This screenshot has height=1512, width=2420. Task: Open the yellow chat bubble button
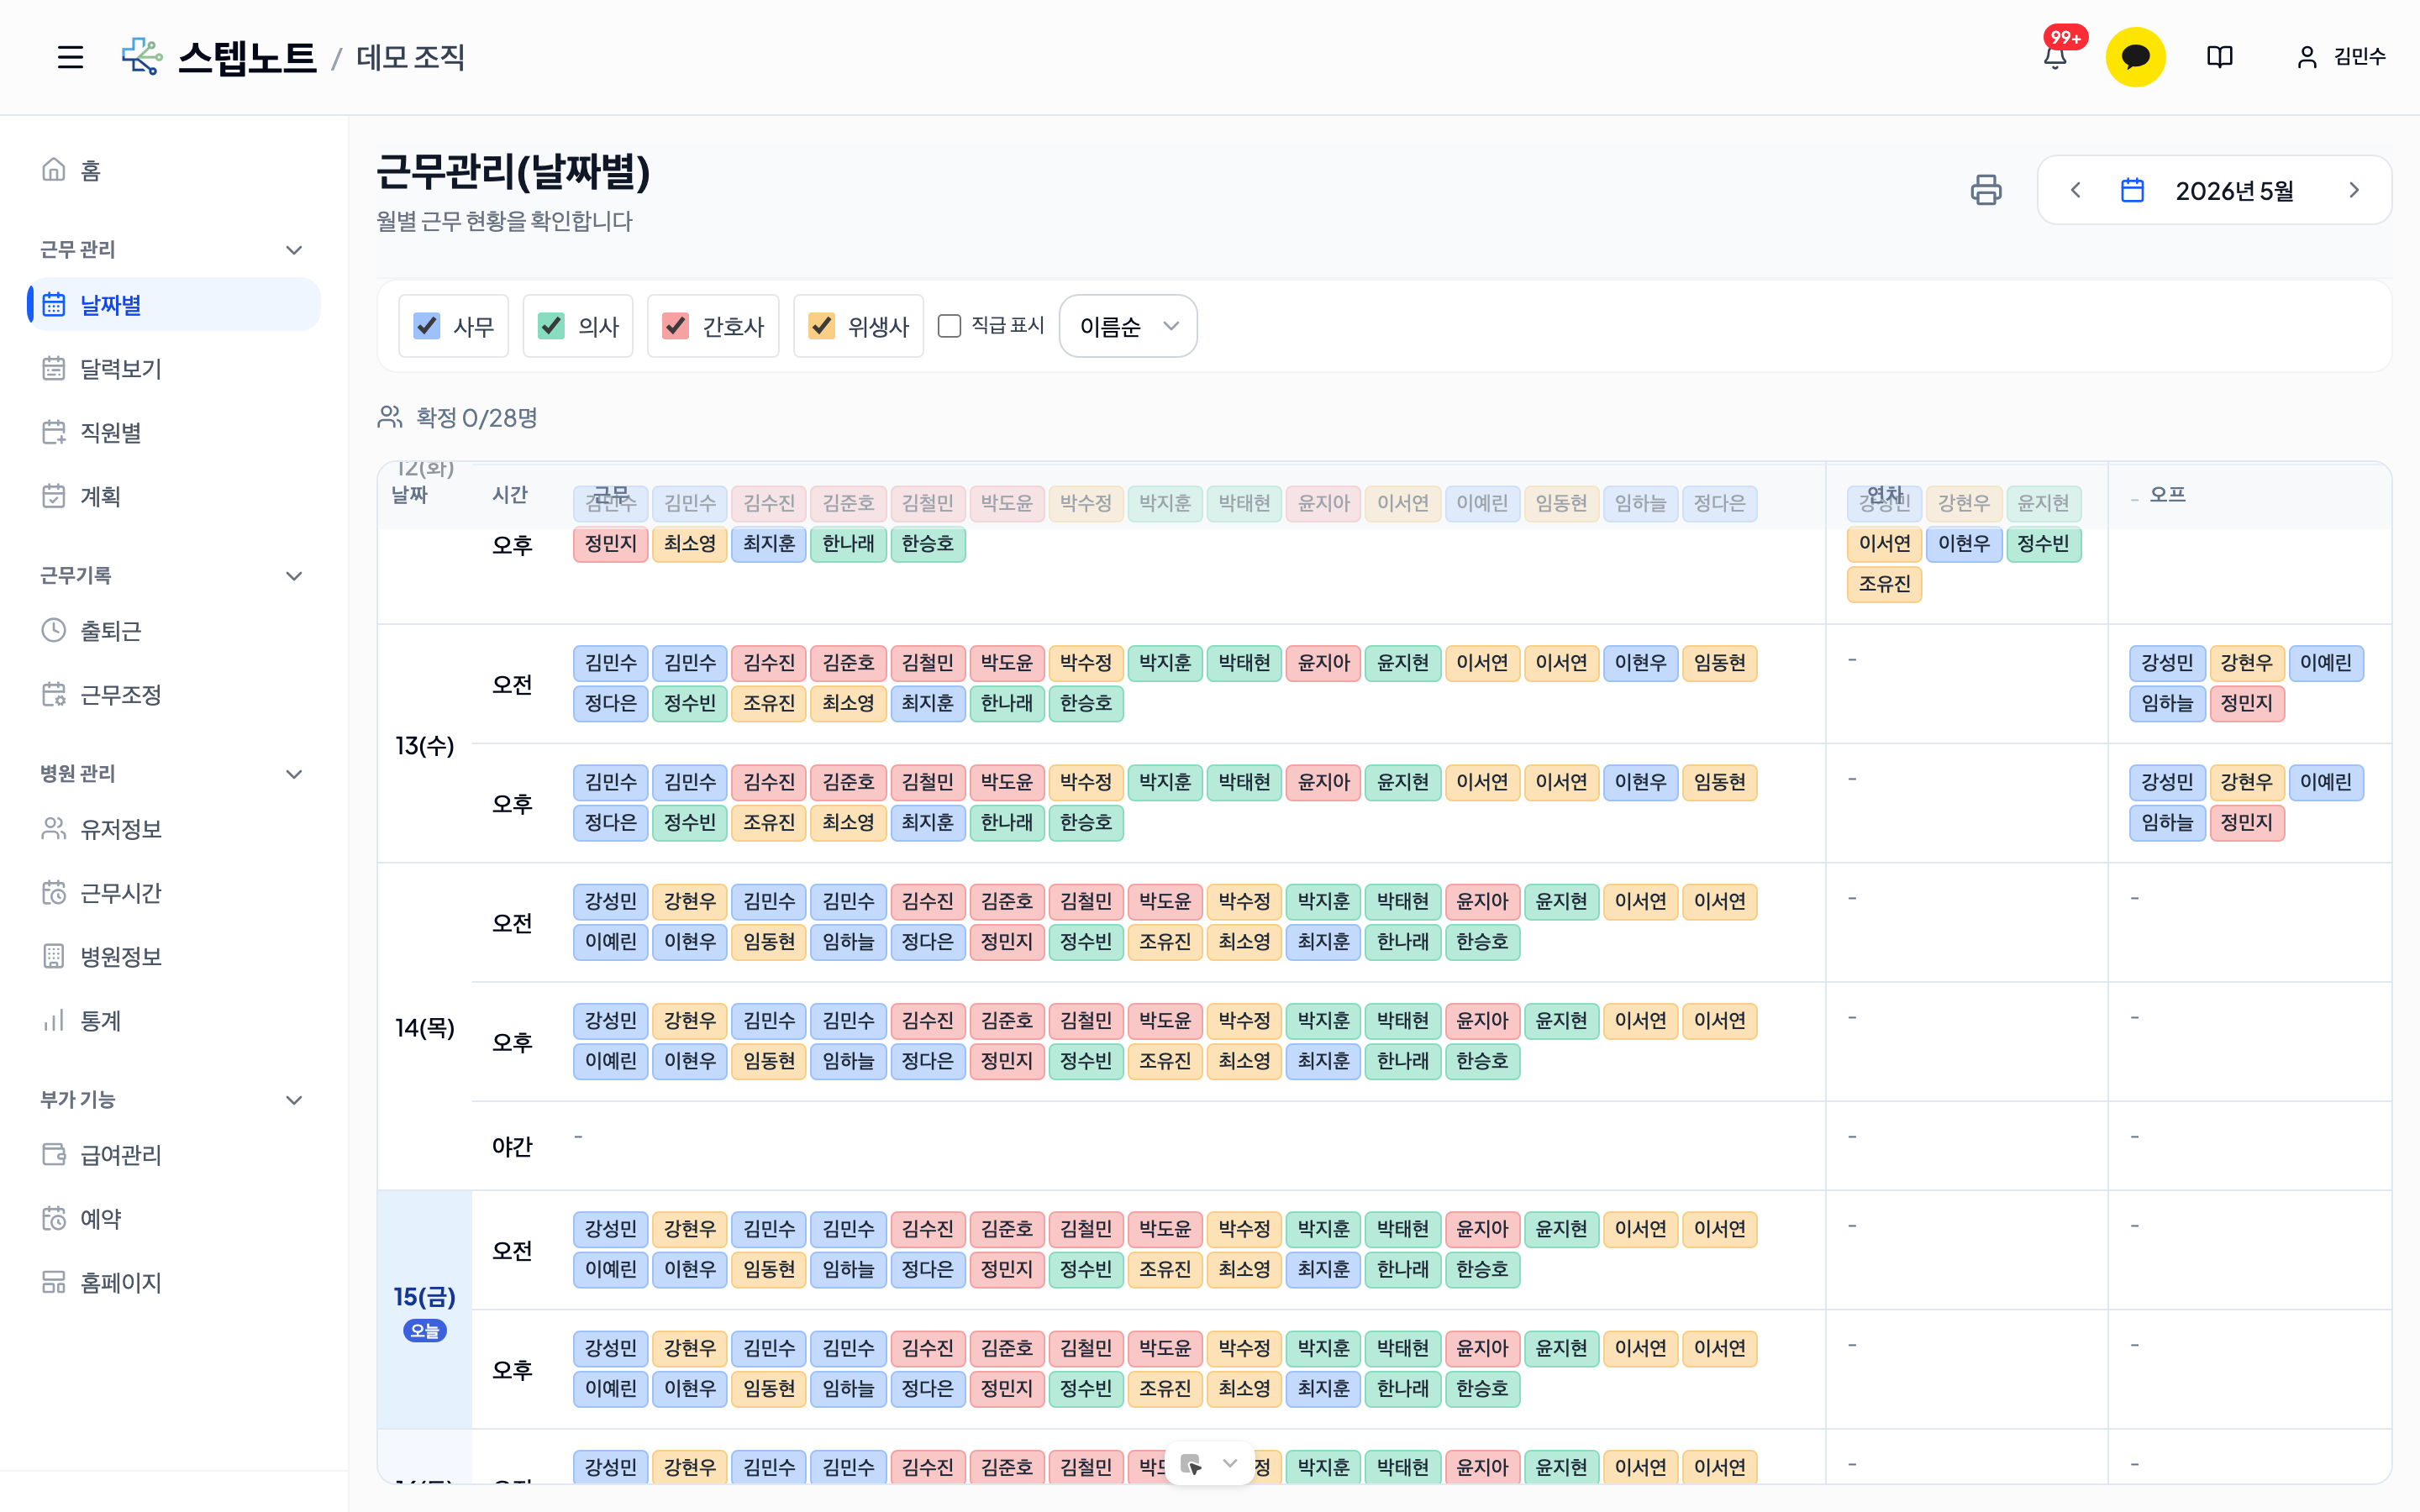point(2135,57)
